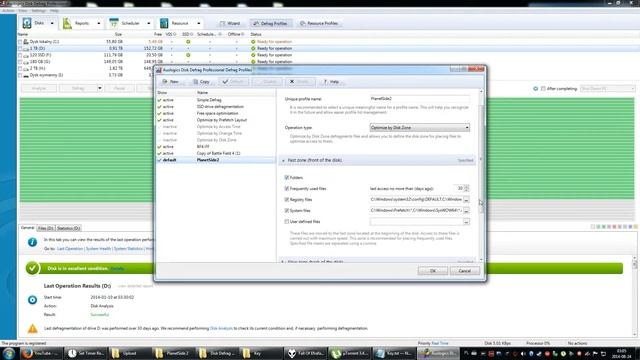640x360 pixels.
Task: Click the Unique profile name field
Action: [420, 98]
